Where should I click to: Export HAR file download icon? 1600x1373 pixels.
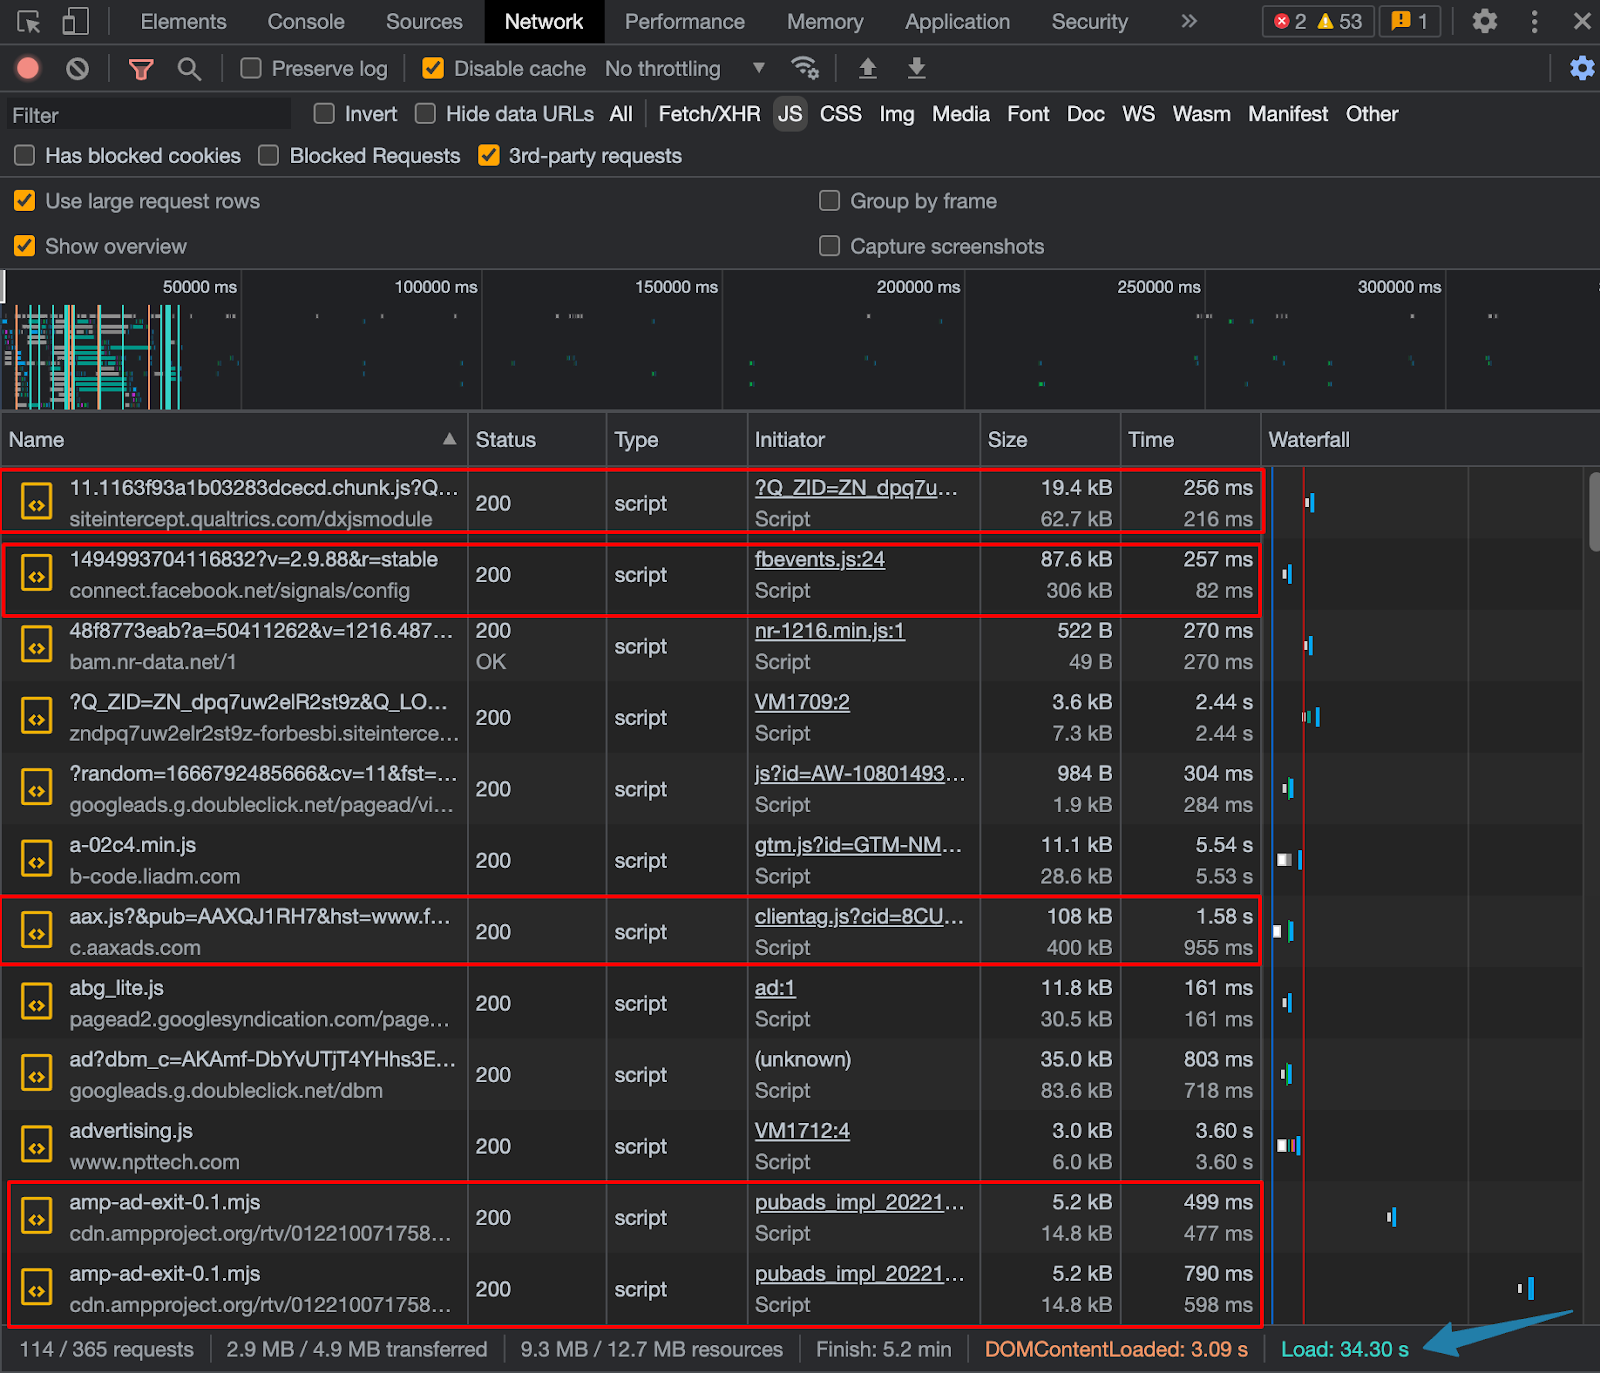[916, 68]
